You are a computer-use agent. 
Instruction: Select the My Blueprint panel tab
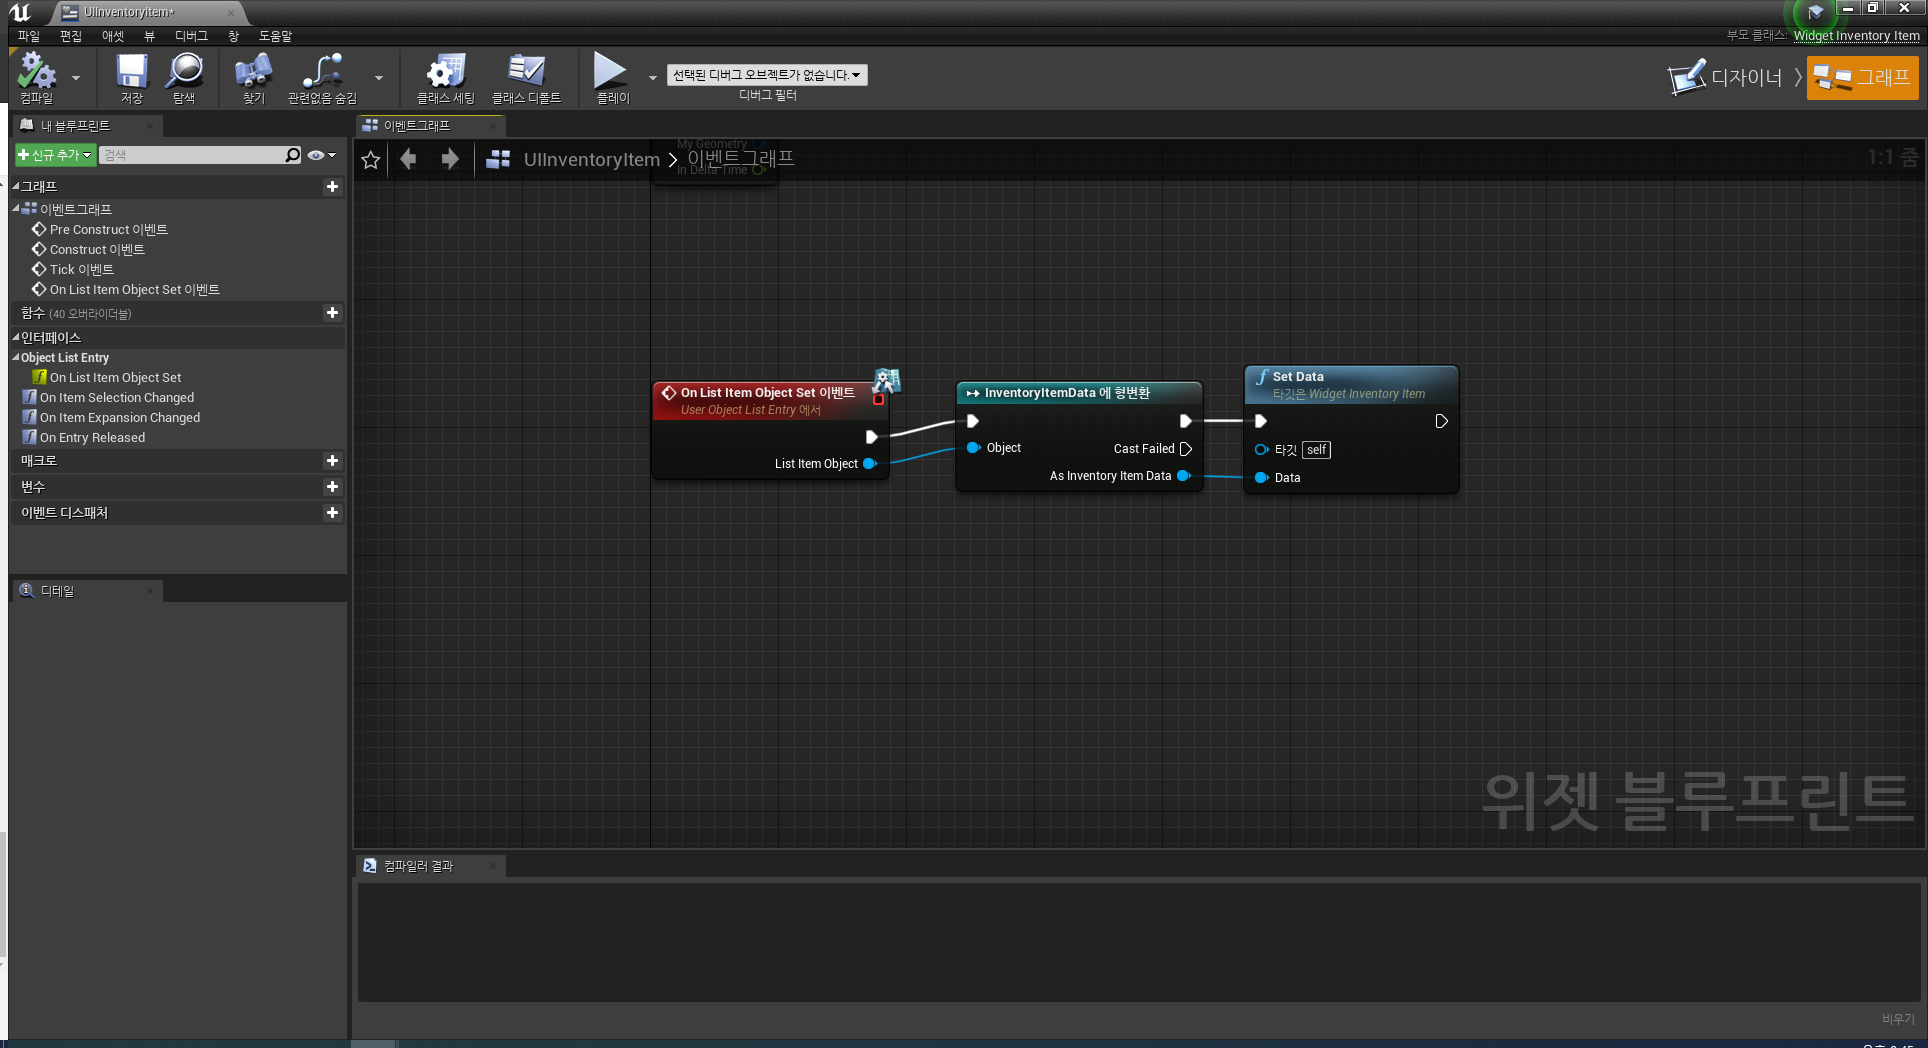point(86,125)
